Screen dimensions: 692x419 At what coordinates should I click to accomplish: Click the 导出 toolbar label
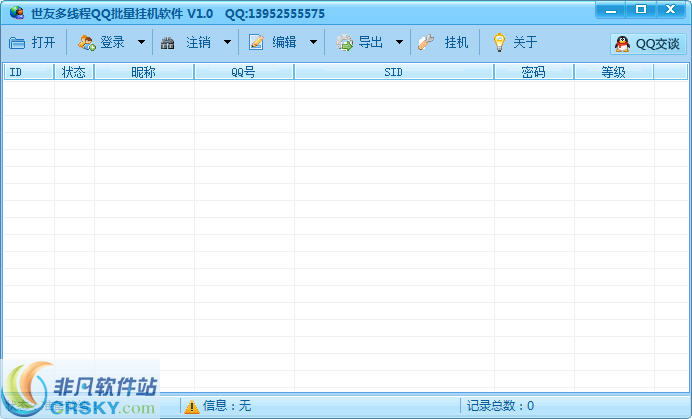click(370, 42)
